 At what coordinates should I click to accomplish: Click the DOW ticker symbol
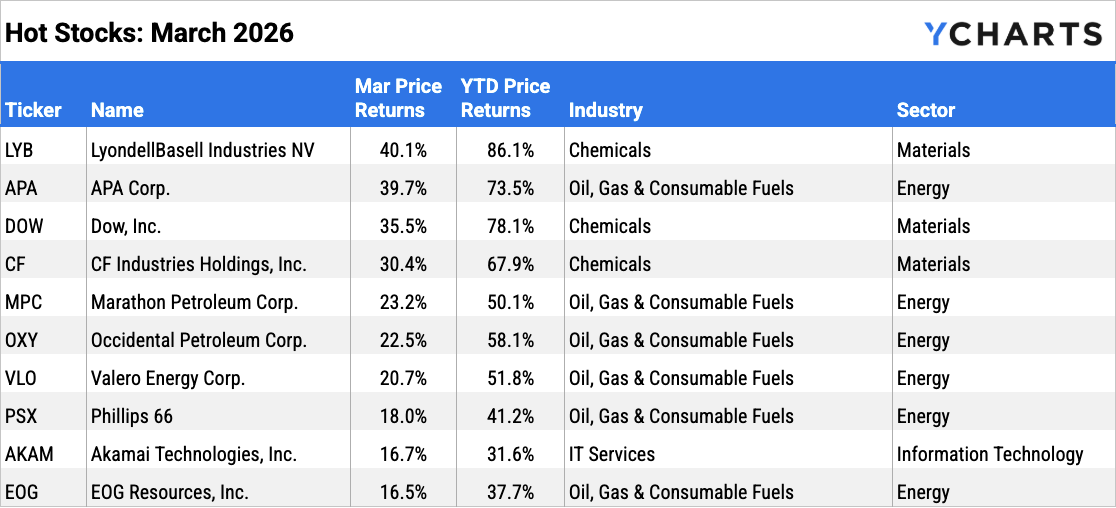tap(24, 226)
